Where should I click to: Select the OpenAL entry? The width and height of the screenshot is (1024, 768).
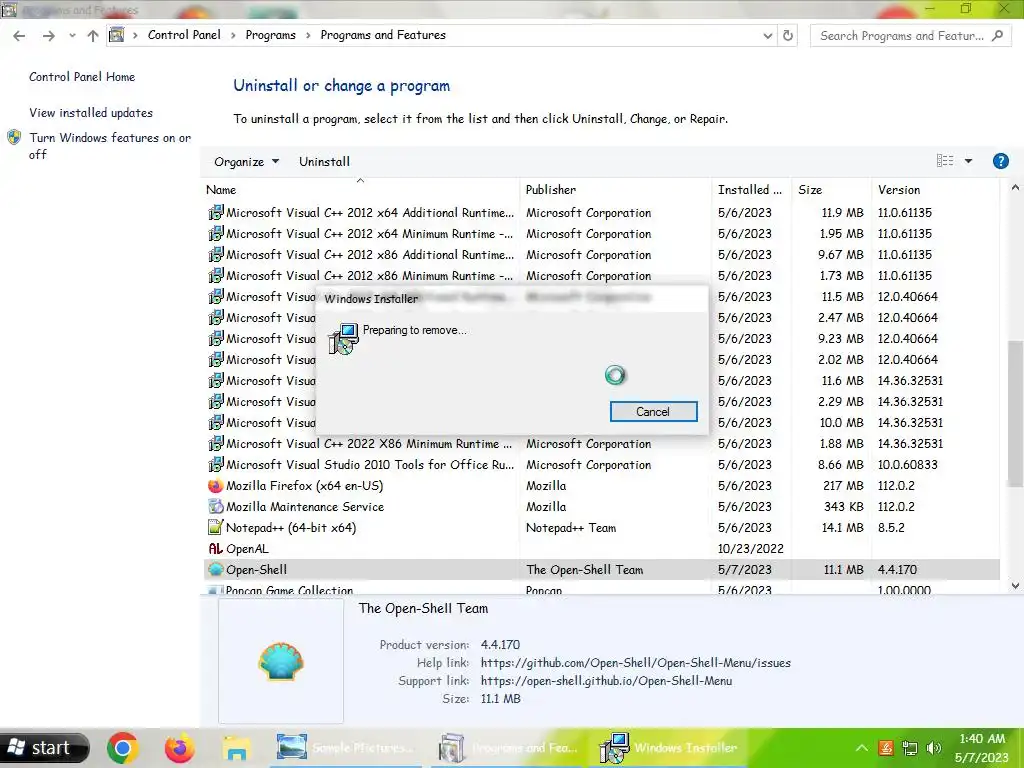tap(601, 549)
